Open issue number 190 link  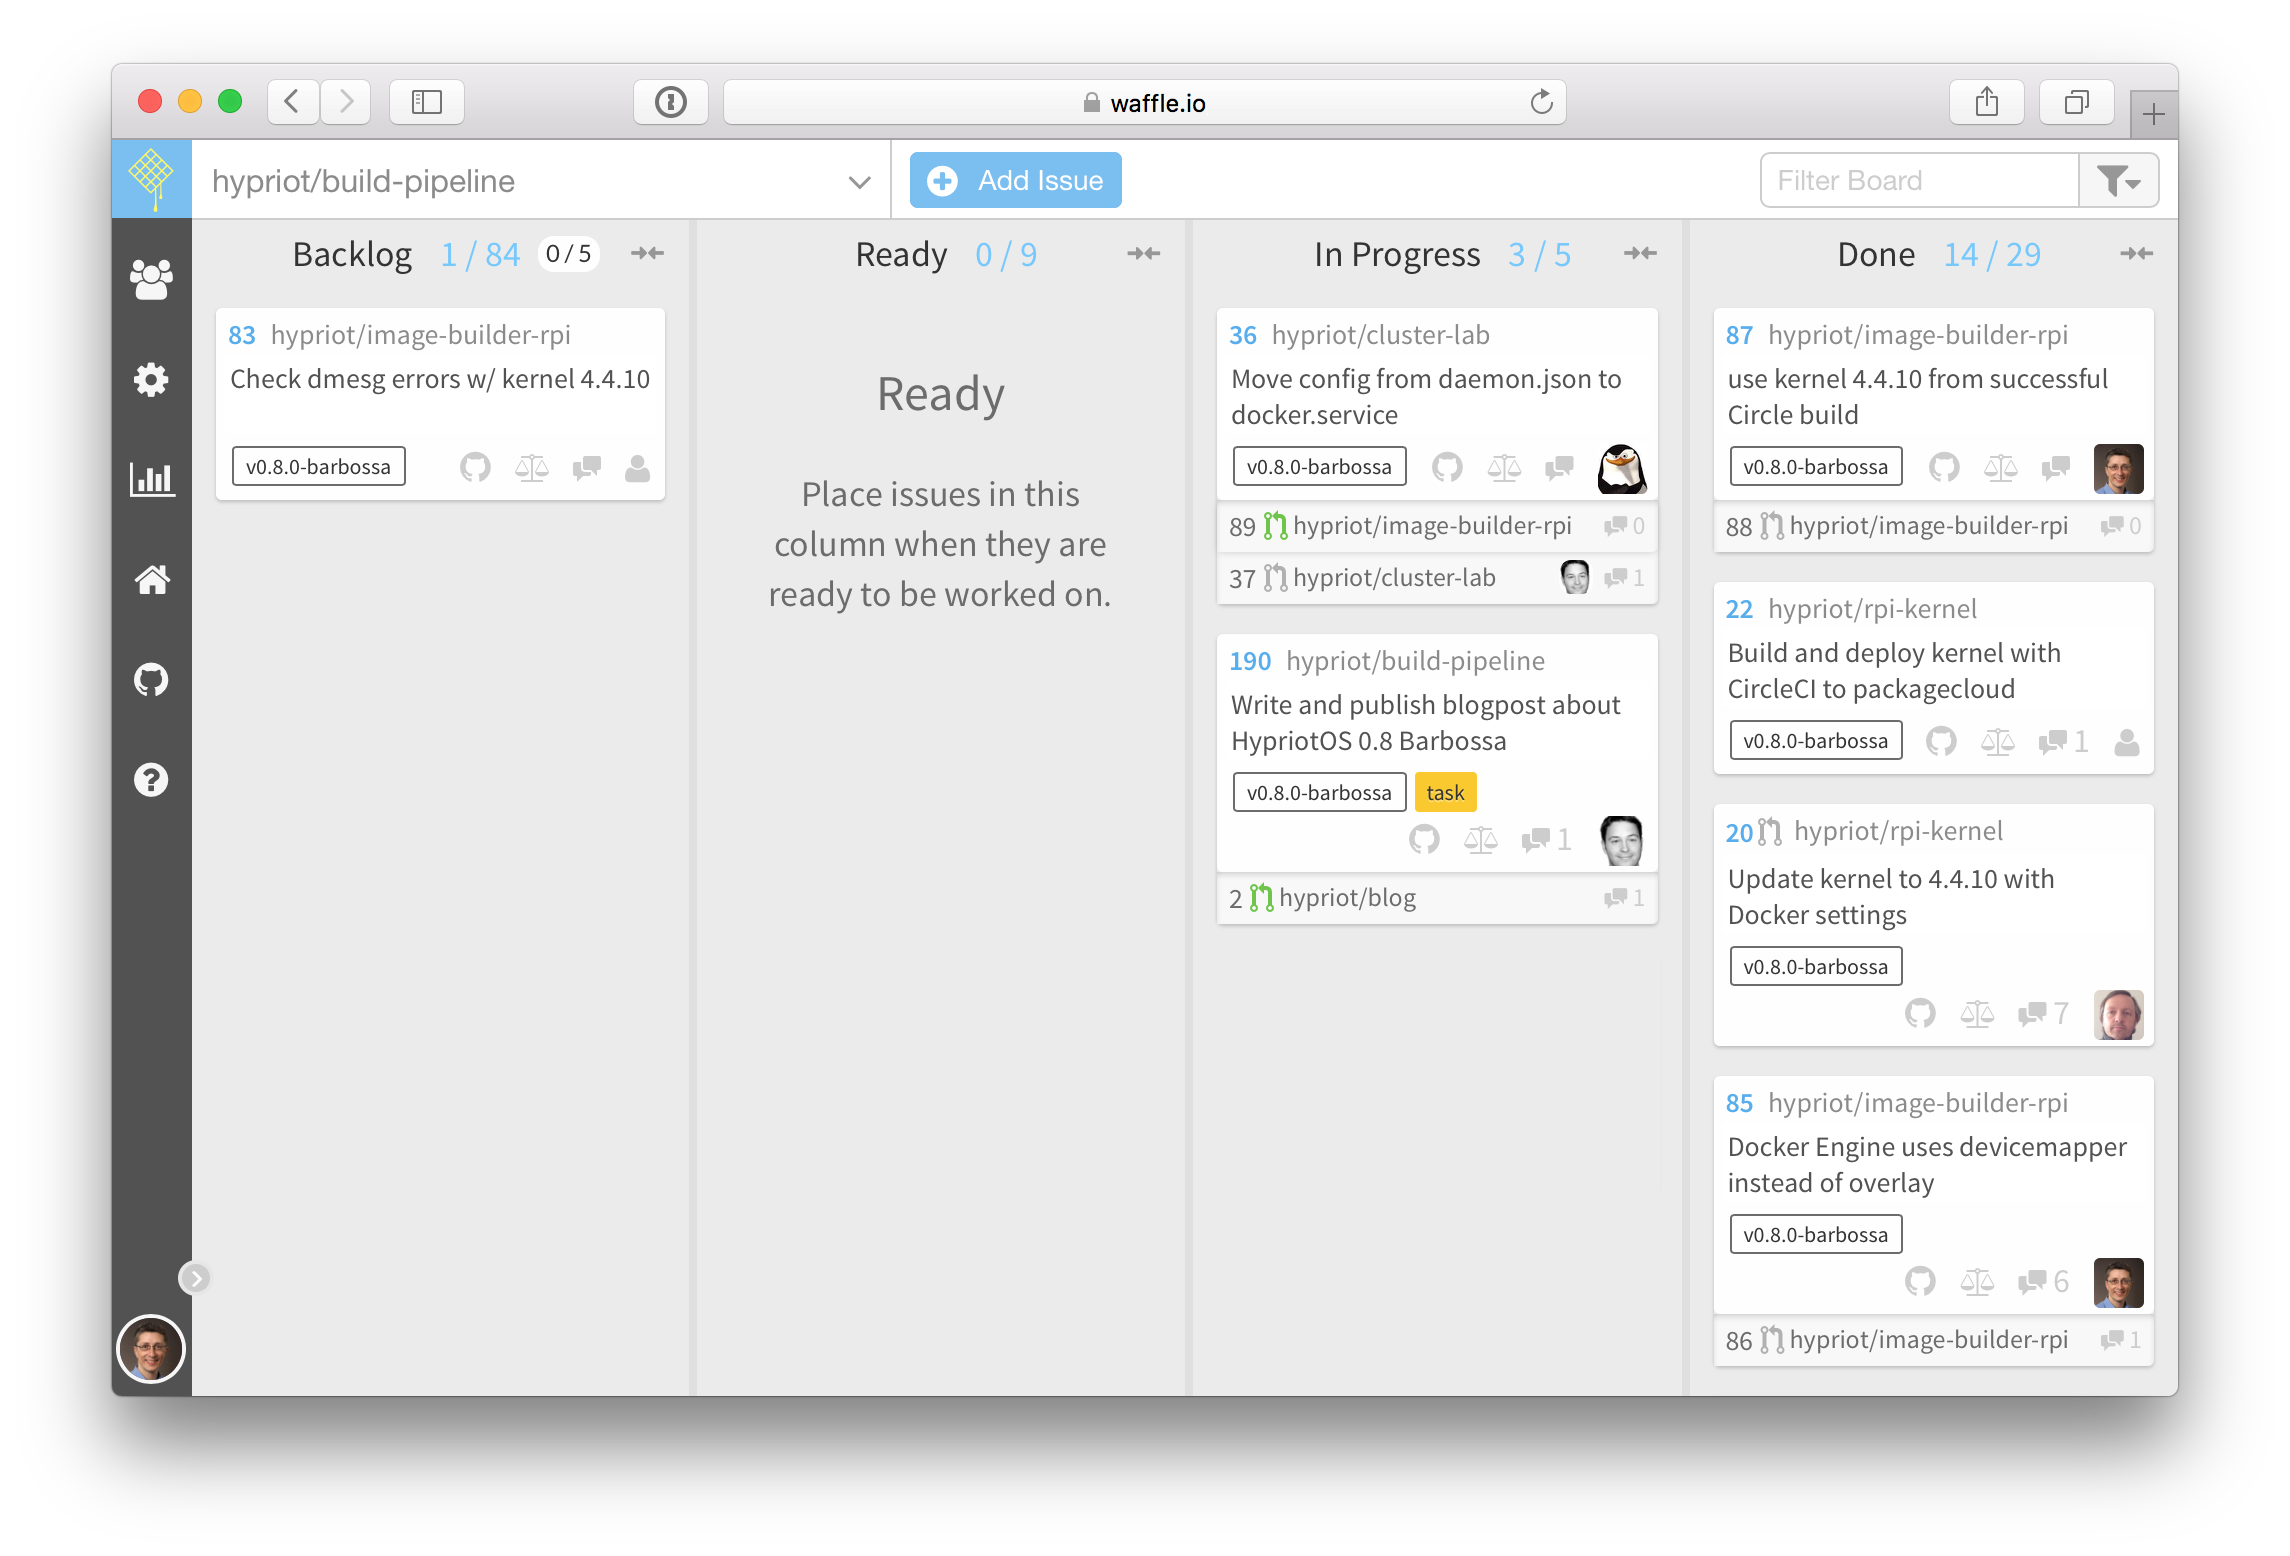pyautogui.click(x=1249, y=661)
